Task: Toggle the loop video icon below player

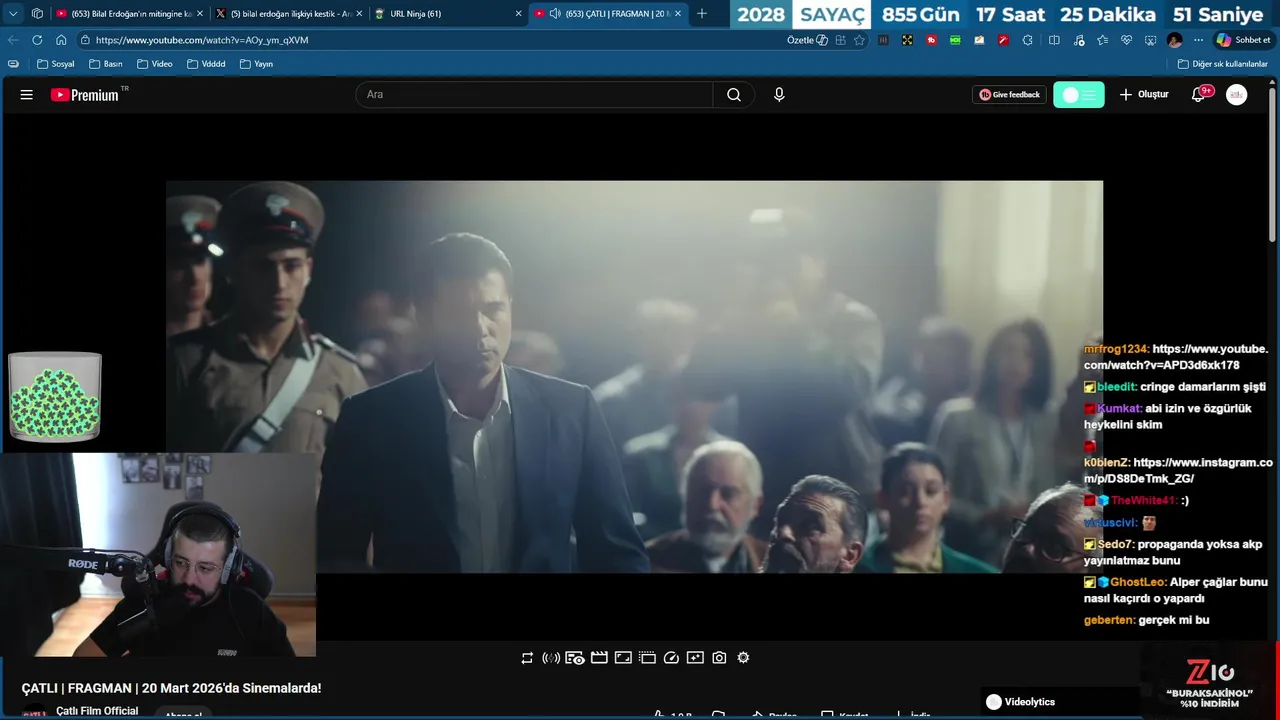Action: (527, 658)
